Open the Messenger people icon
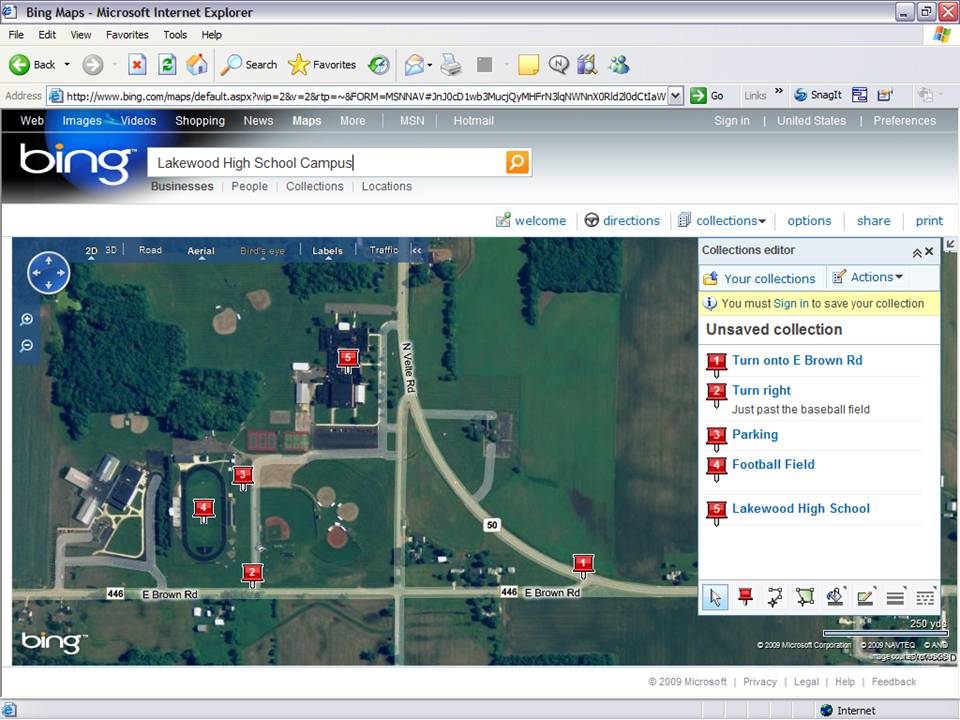This screenshot has height=720, width=960. (x=619, y=64)
